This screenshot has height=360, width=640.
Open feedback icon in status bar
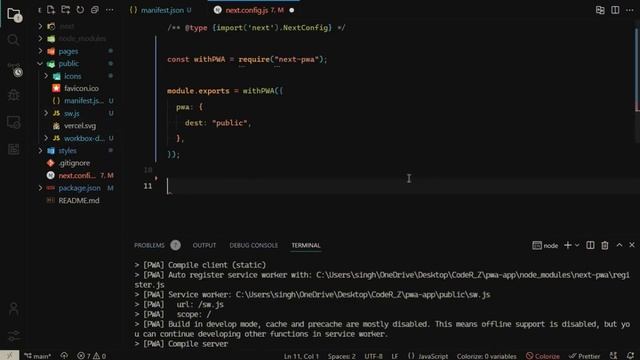click(x=613, y=356)
